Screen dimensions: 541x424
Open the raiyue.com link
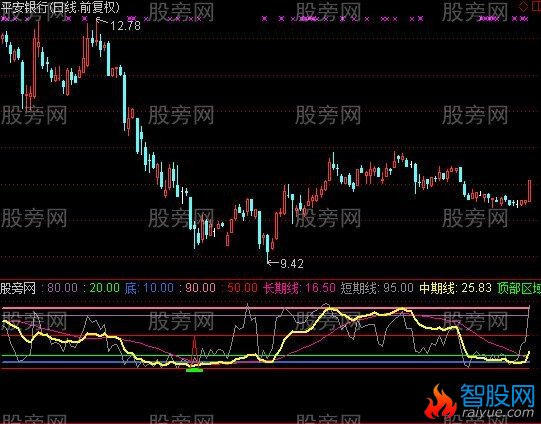(497, 412)
